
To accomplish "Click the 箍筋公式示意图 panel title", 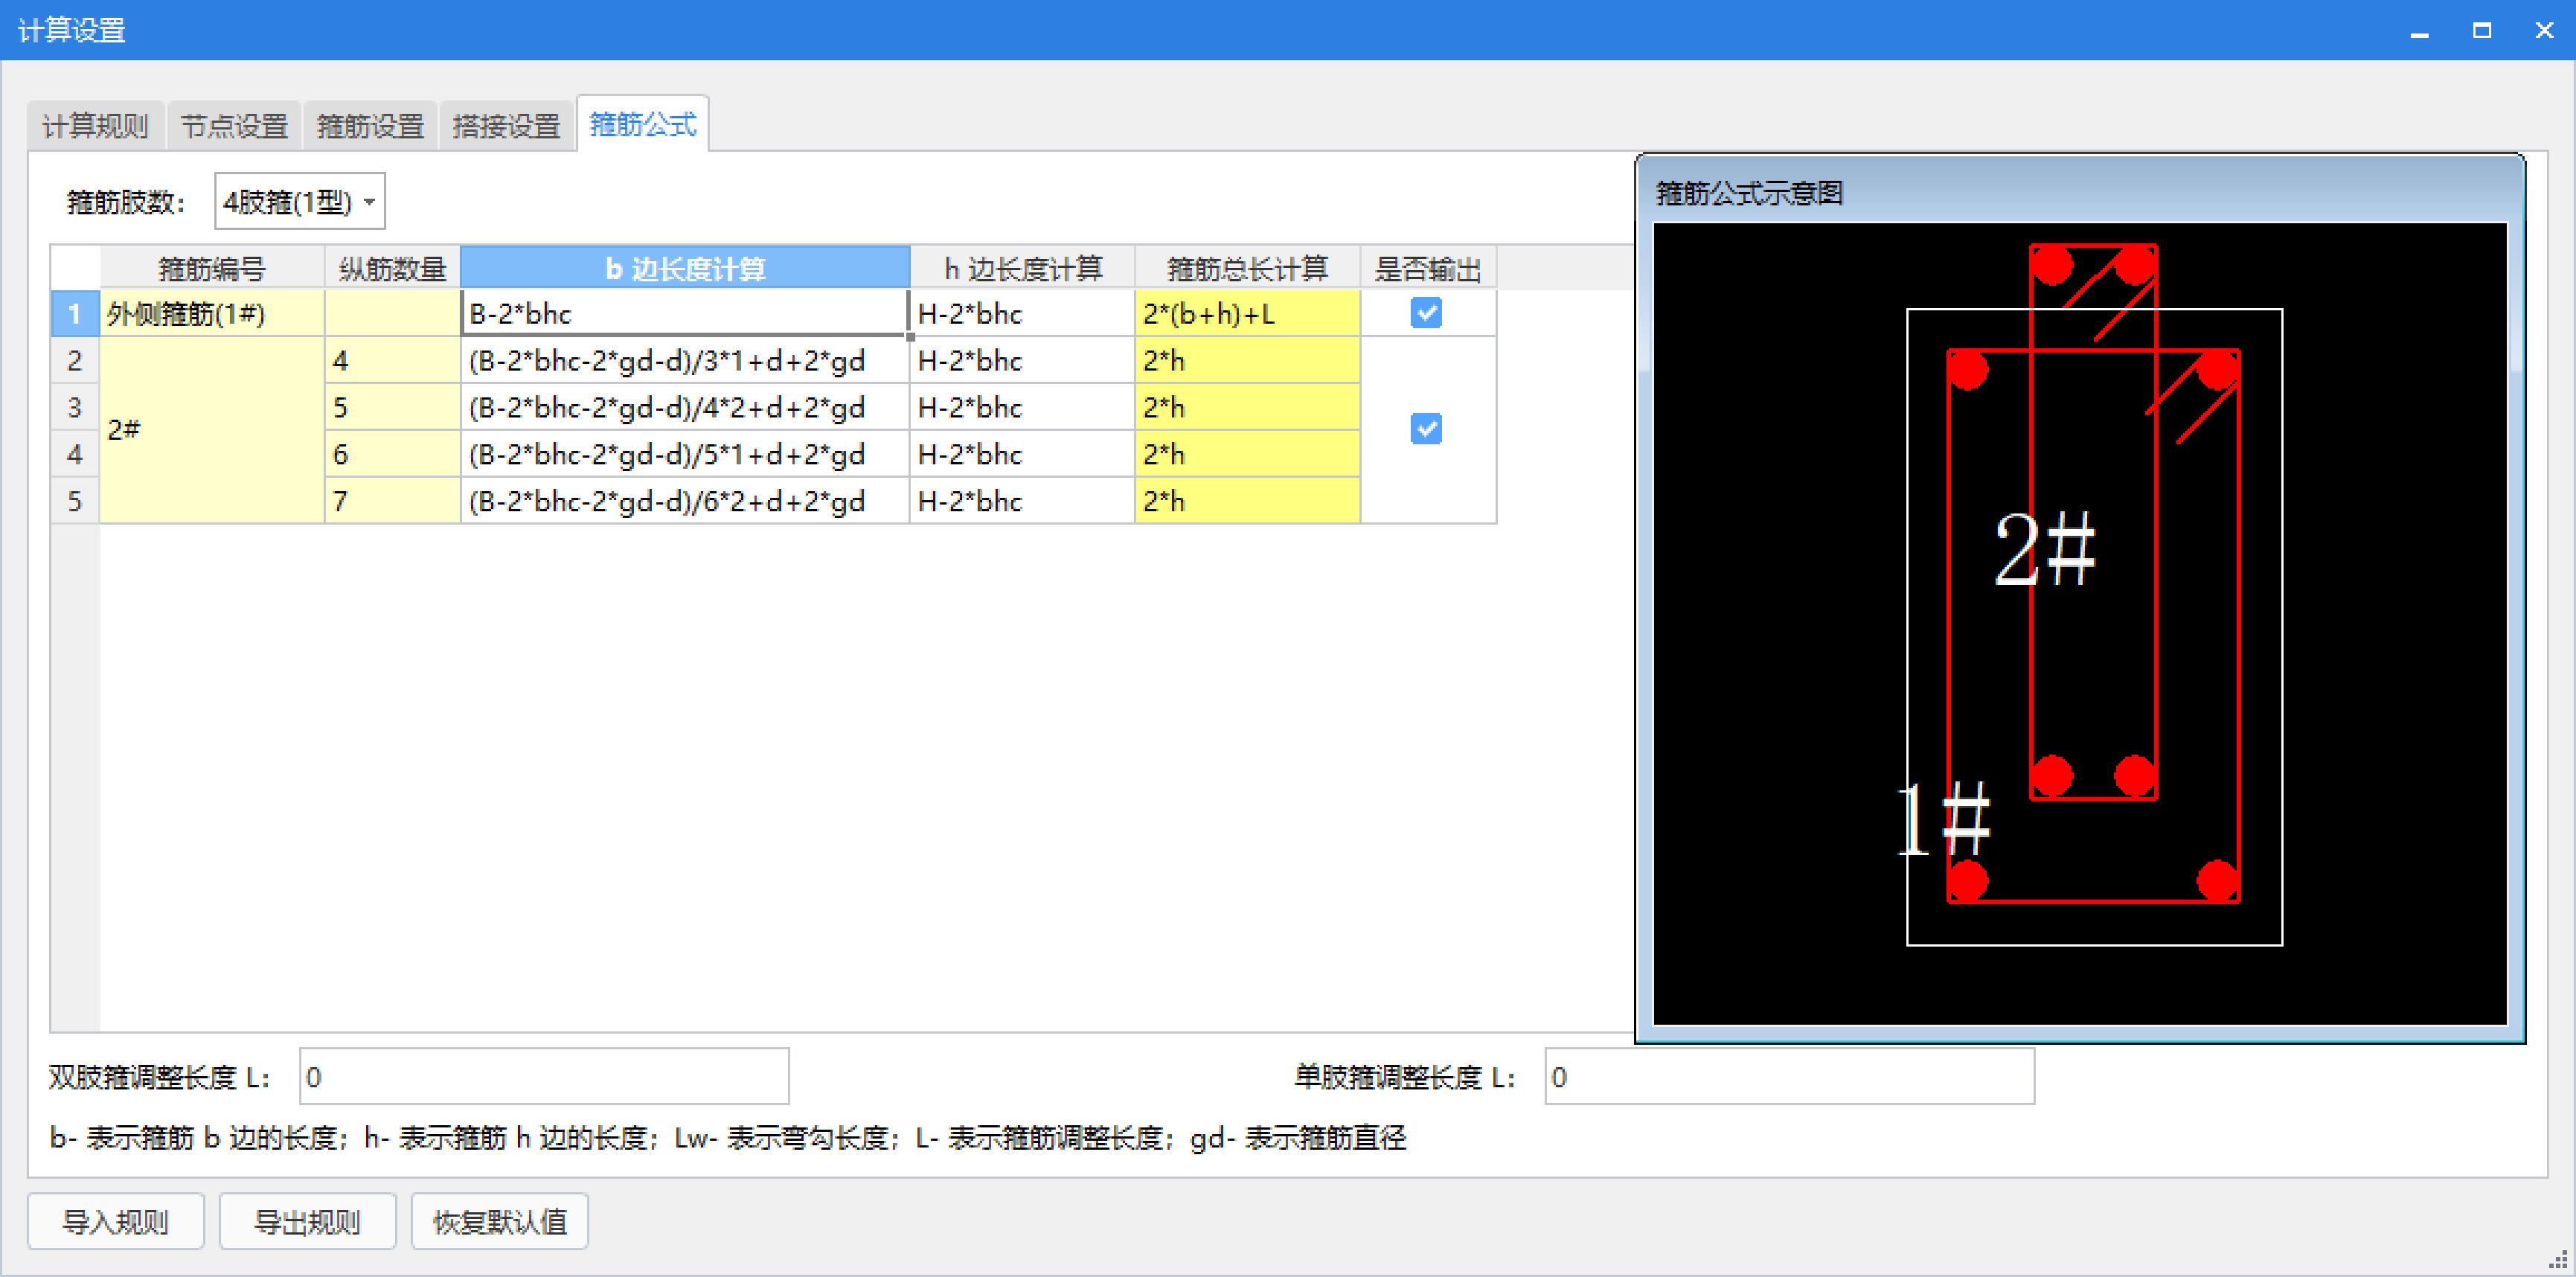I will point(1749,193).
